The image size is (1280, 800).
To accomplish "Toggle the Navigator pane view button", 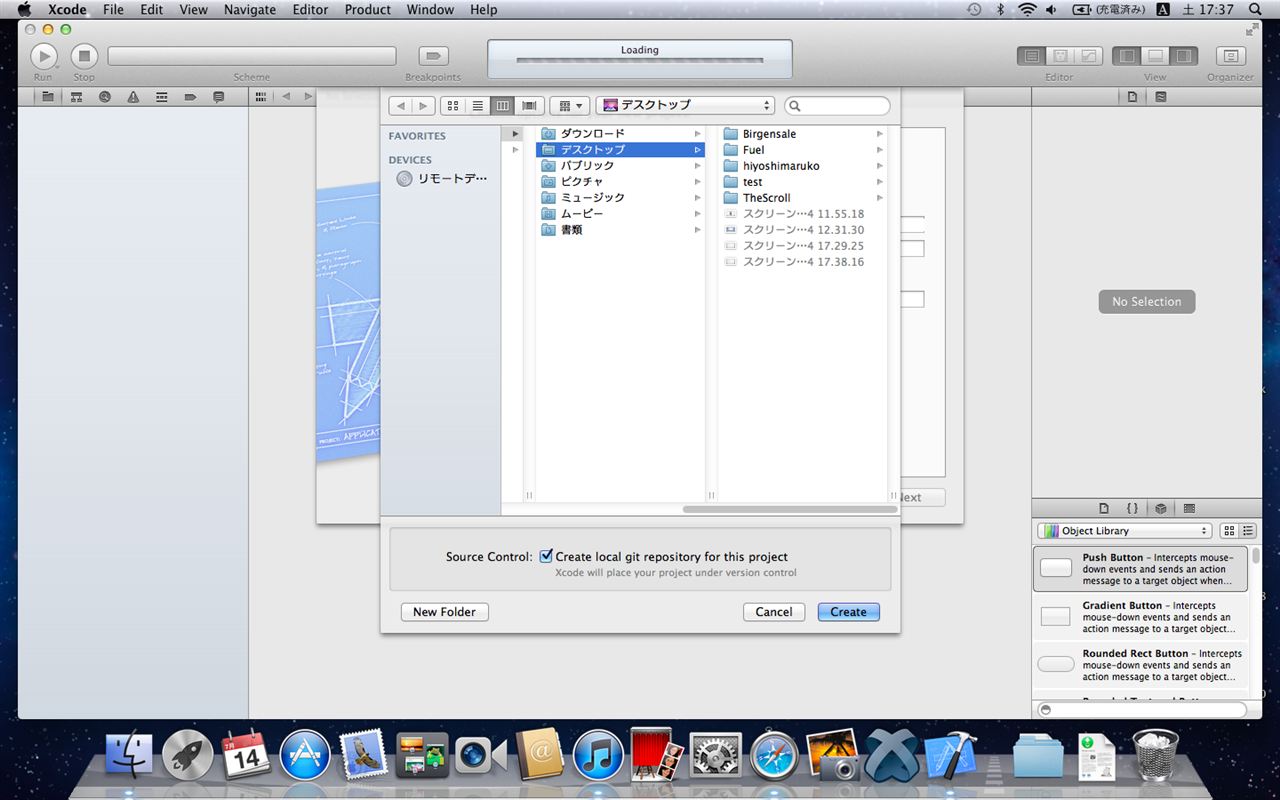I will [x=1127, y=56].
